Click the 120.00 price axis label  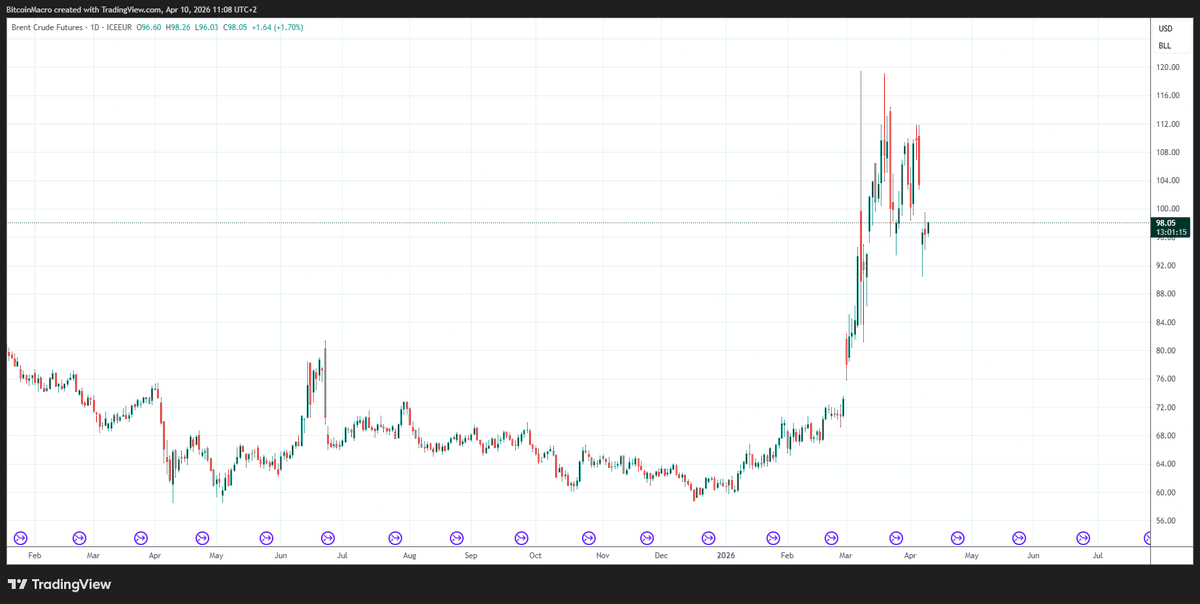(x=1168, y=68)
